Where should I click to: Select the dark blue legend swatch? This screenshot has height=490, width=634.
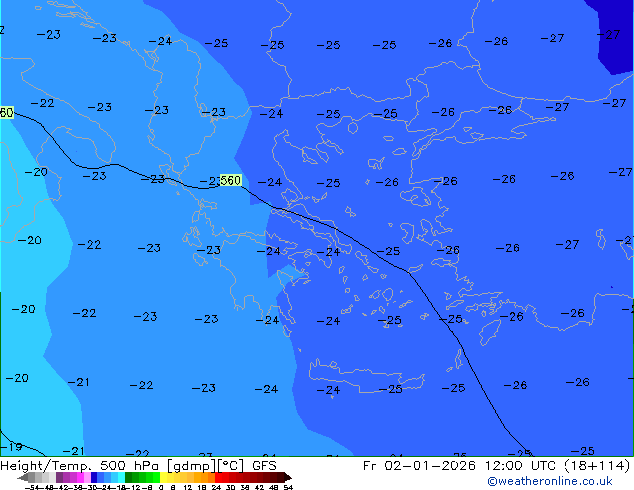(94, 477)
